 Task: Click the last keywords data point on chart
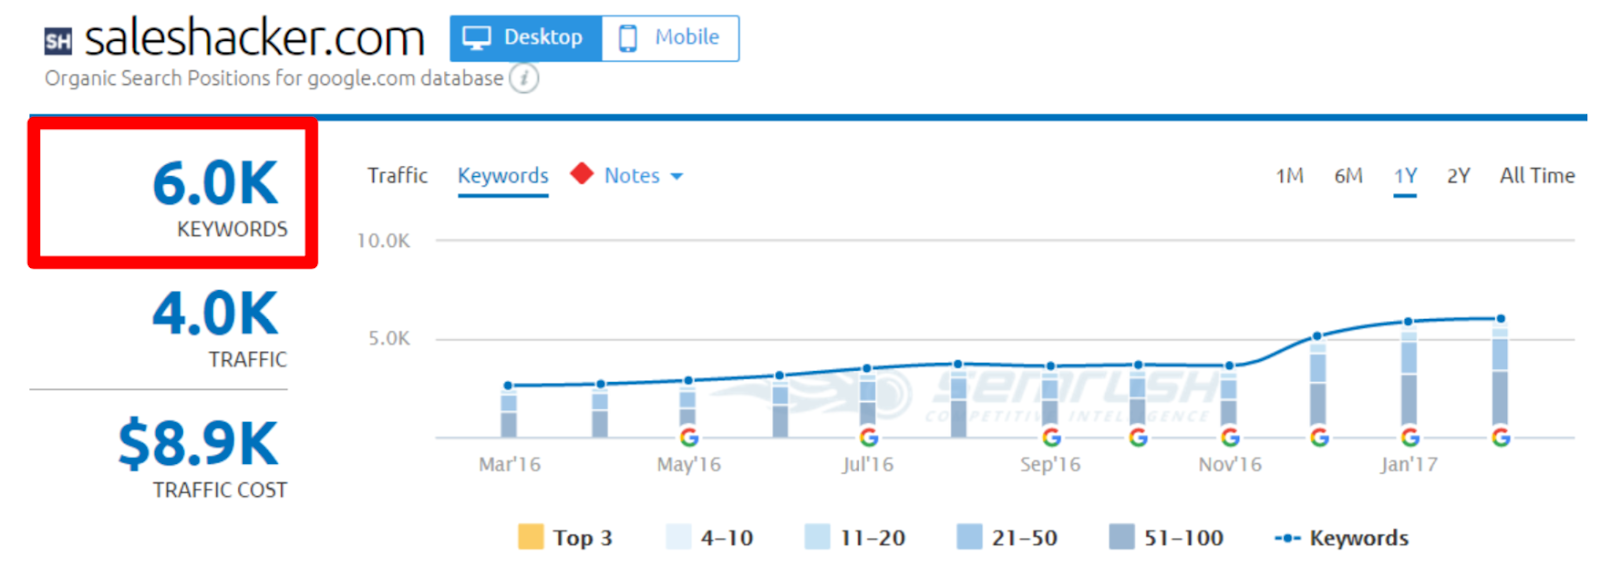pyautogui.click(x=1500, y=319)
